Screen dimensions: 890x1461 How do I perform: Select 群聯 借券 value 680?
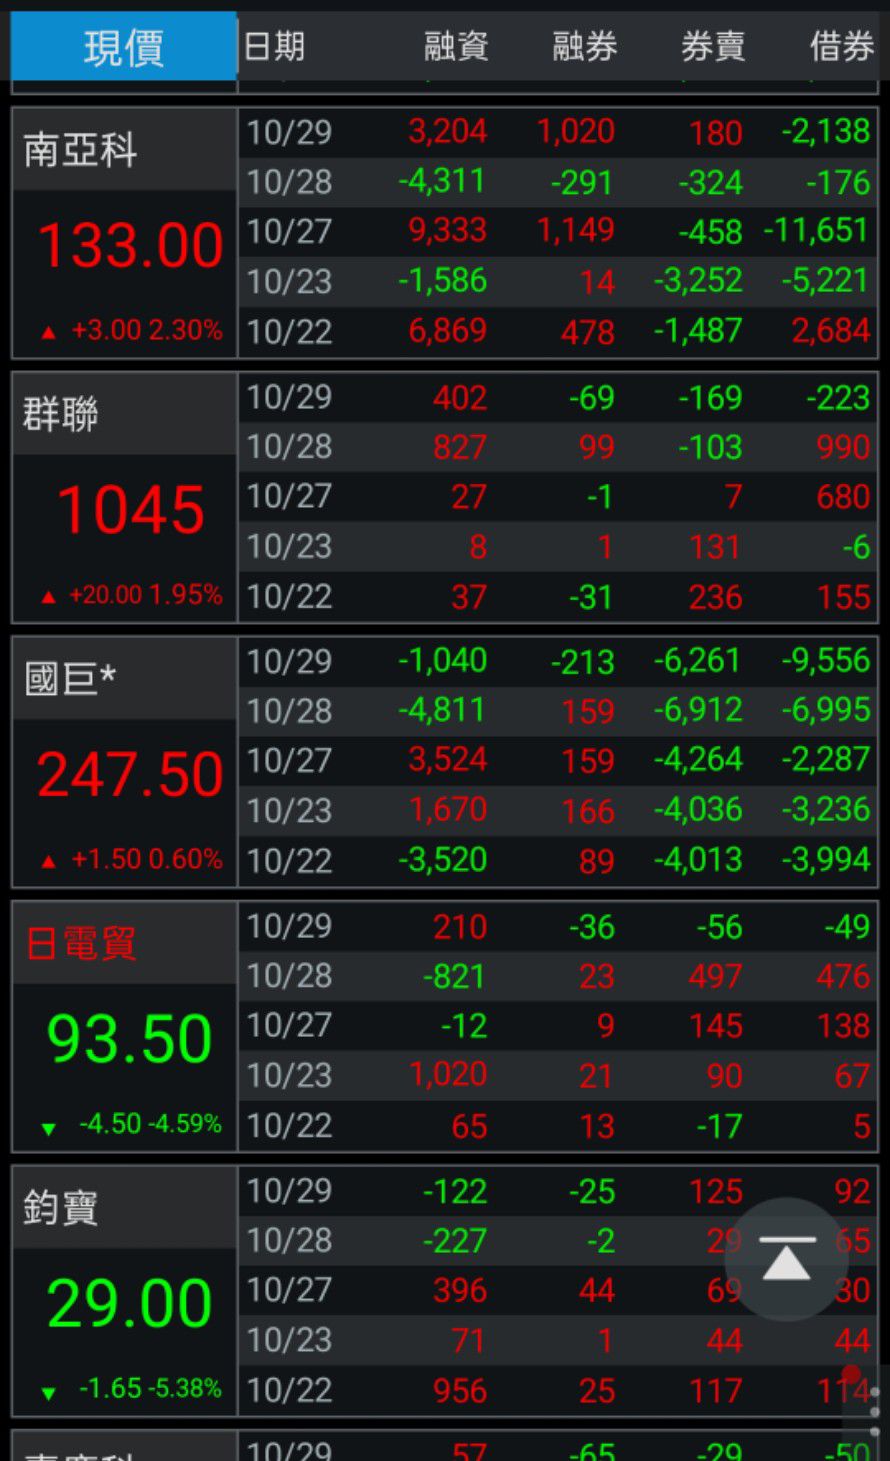click(x=843, y=497)
